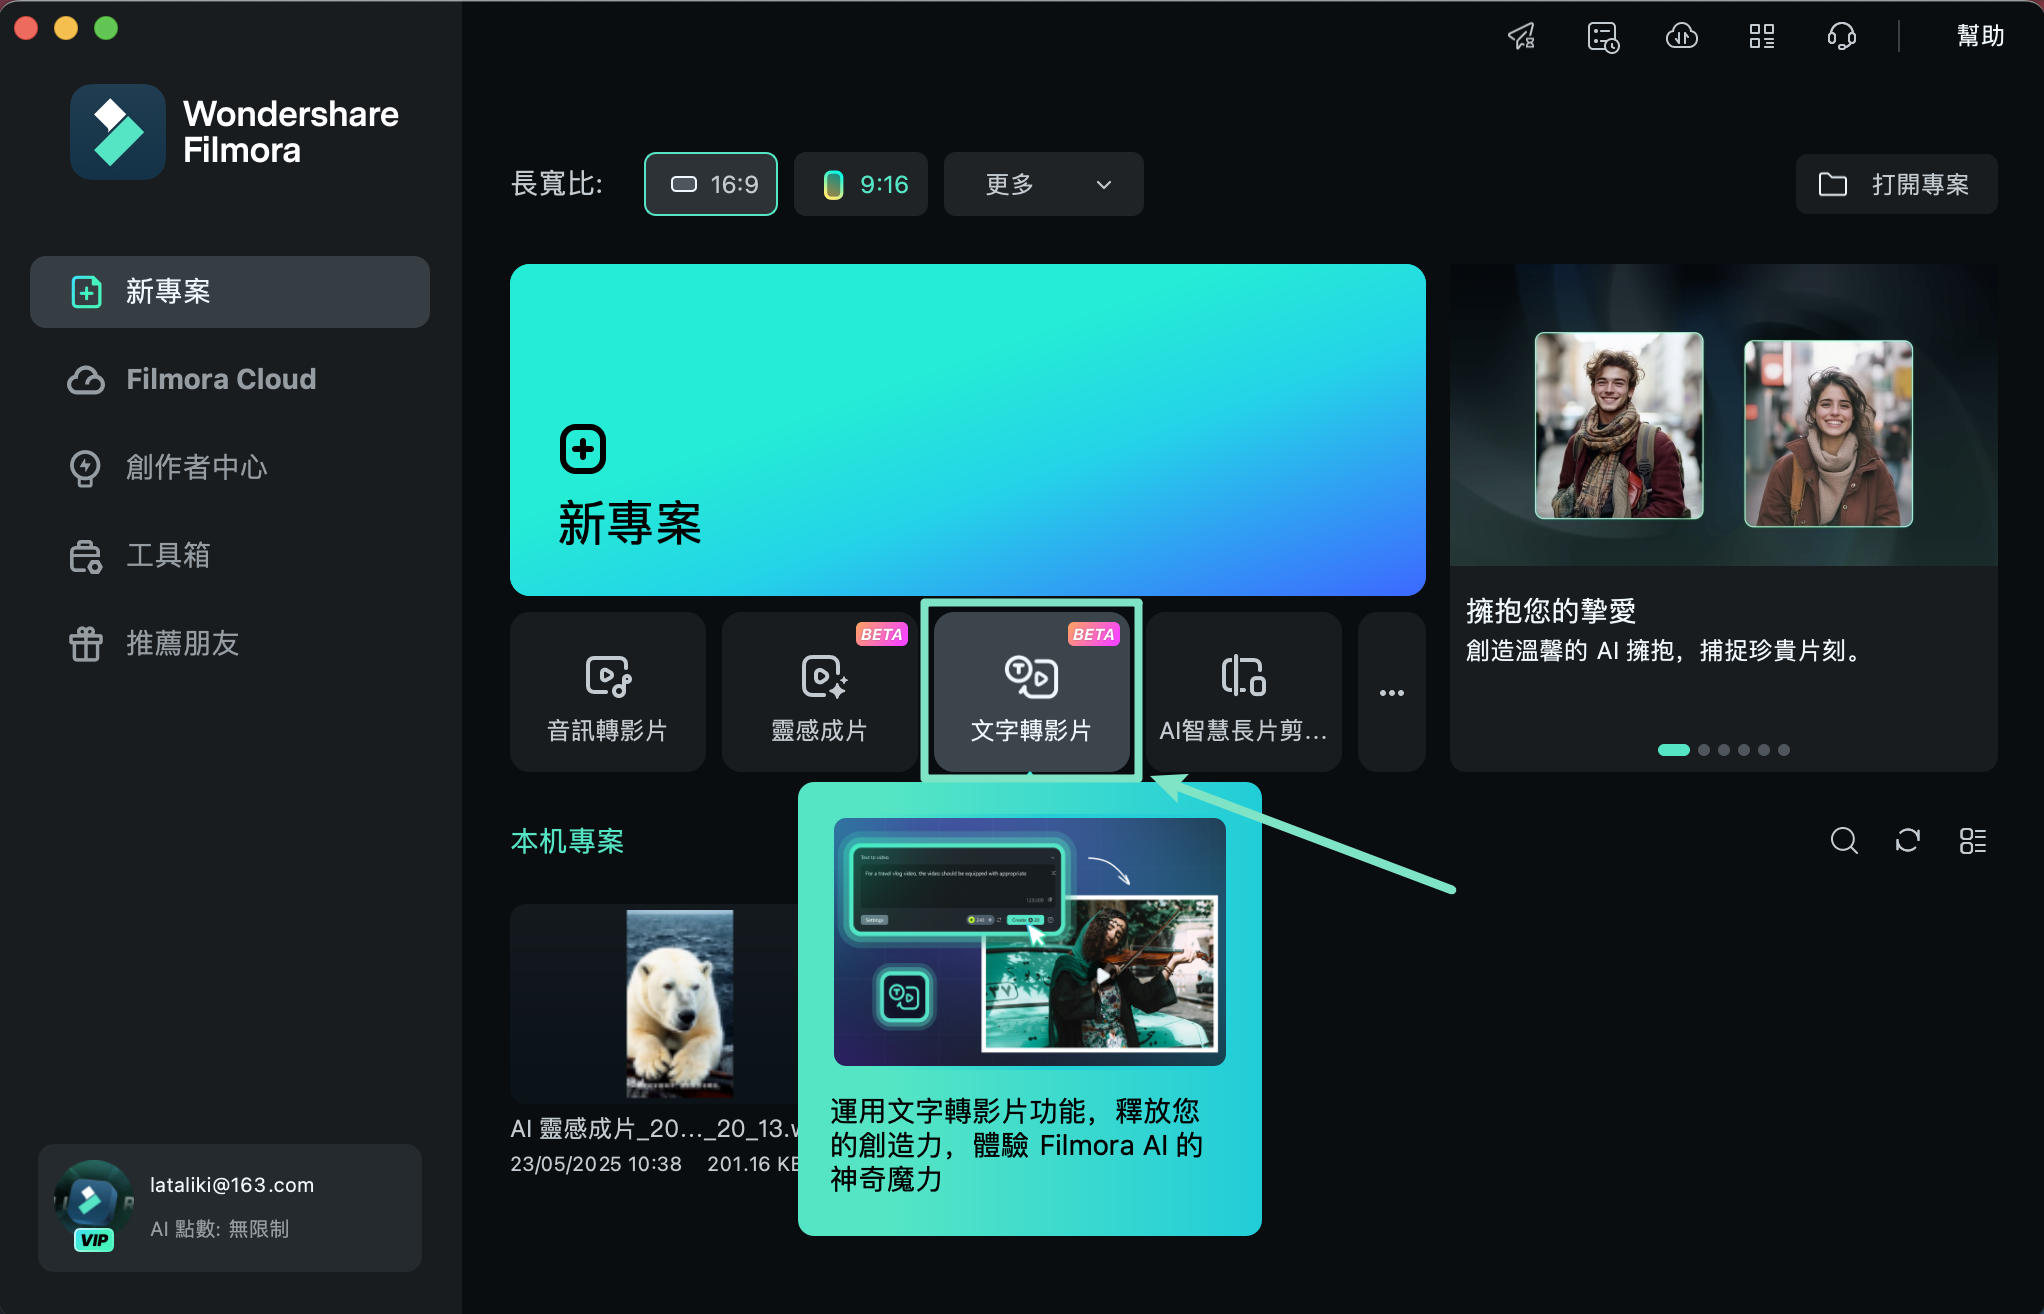
Task: Click the VIP badge on the avatar
Action: click(x=94, y=1240)
